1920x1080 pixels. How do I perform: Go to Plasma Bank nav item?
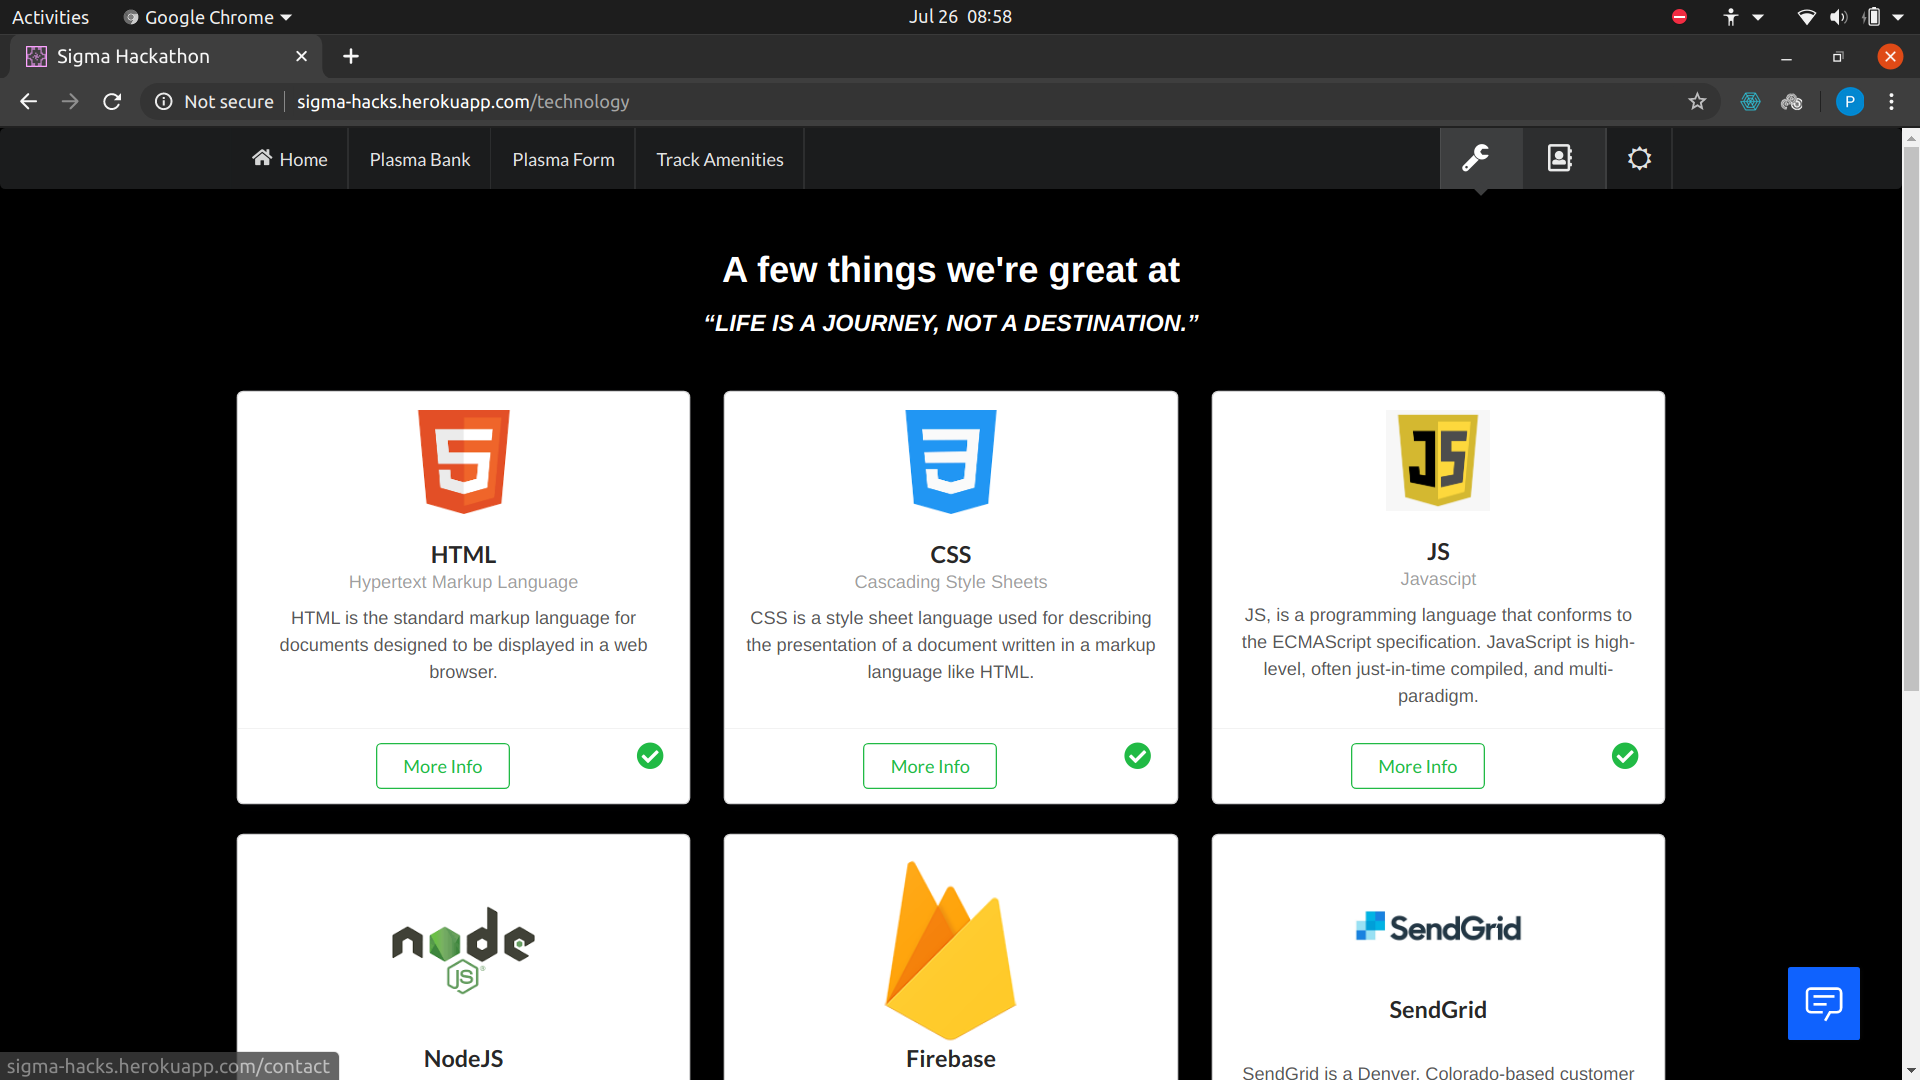tap(420, 159)
